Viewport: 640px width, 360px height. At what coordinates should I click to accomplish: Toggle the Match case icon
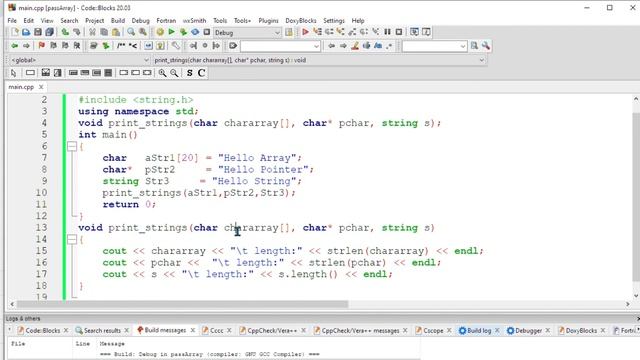[x=378, y=46]
